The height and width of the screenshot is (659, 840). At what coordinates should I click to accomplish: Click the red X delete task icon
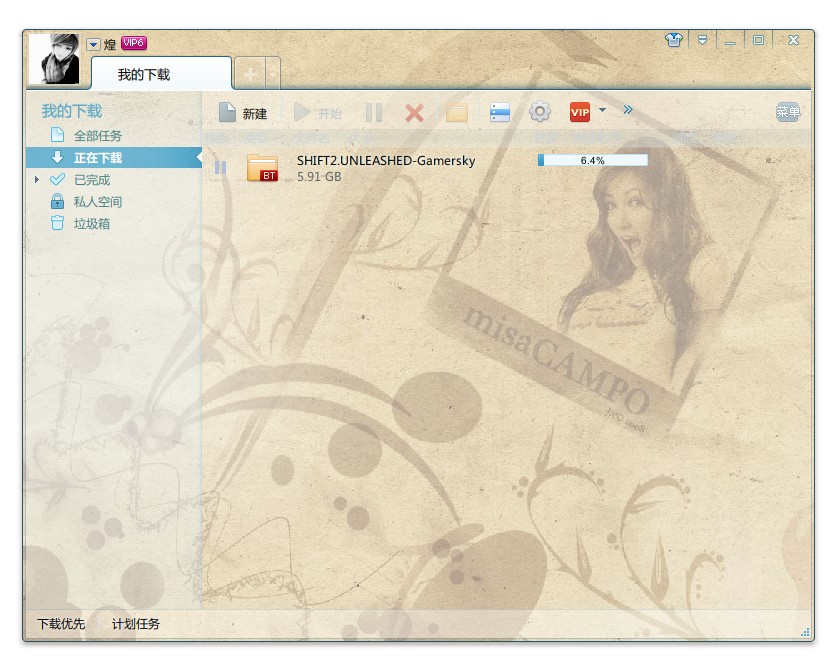(414, 113)
